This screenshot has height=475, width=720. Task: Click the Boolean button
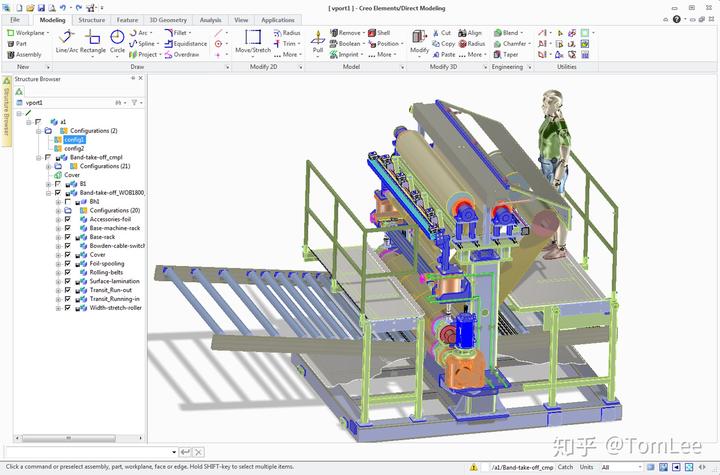coord(346,44)
